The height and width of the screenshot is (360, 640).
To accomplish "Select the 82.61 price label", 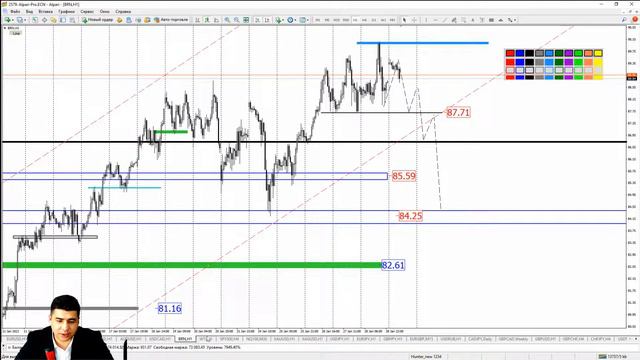I will pyautogui.click(x=393, y=265).
